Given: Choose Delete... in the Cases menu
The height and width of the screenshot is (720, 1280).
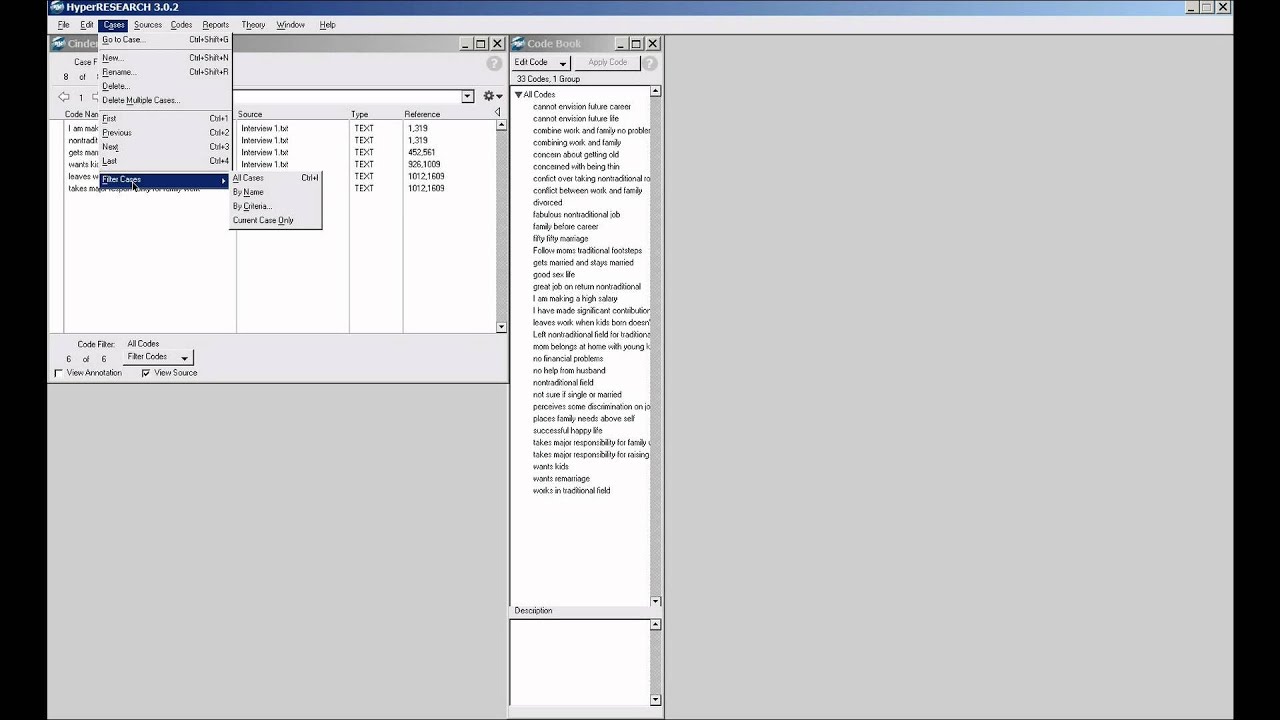Looking at the screenshot, I should point(165,86).
